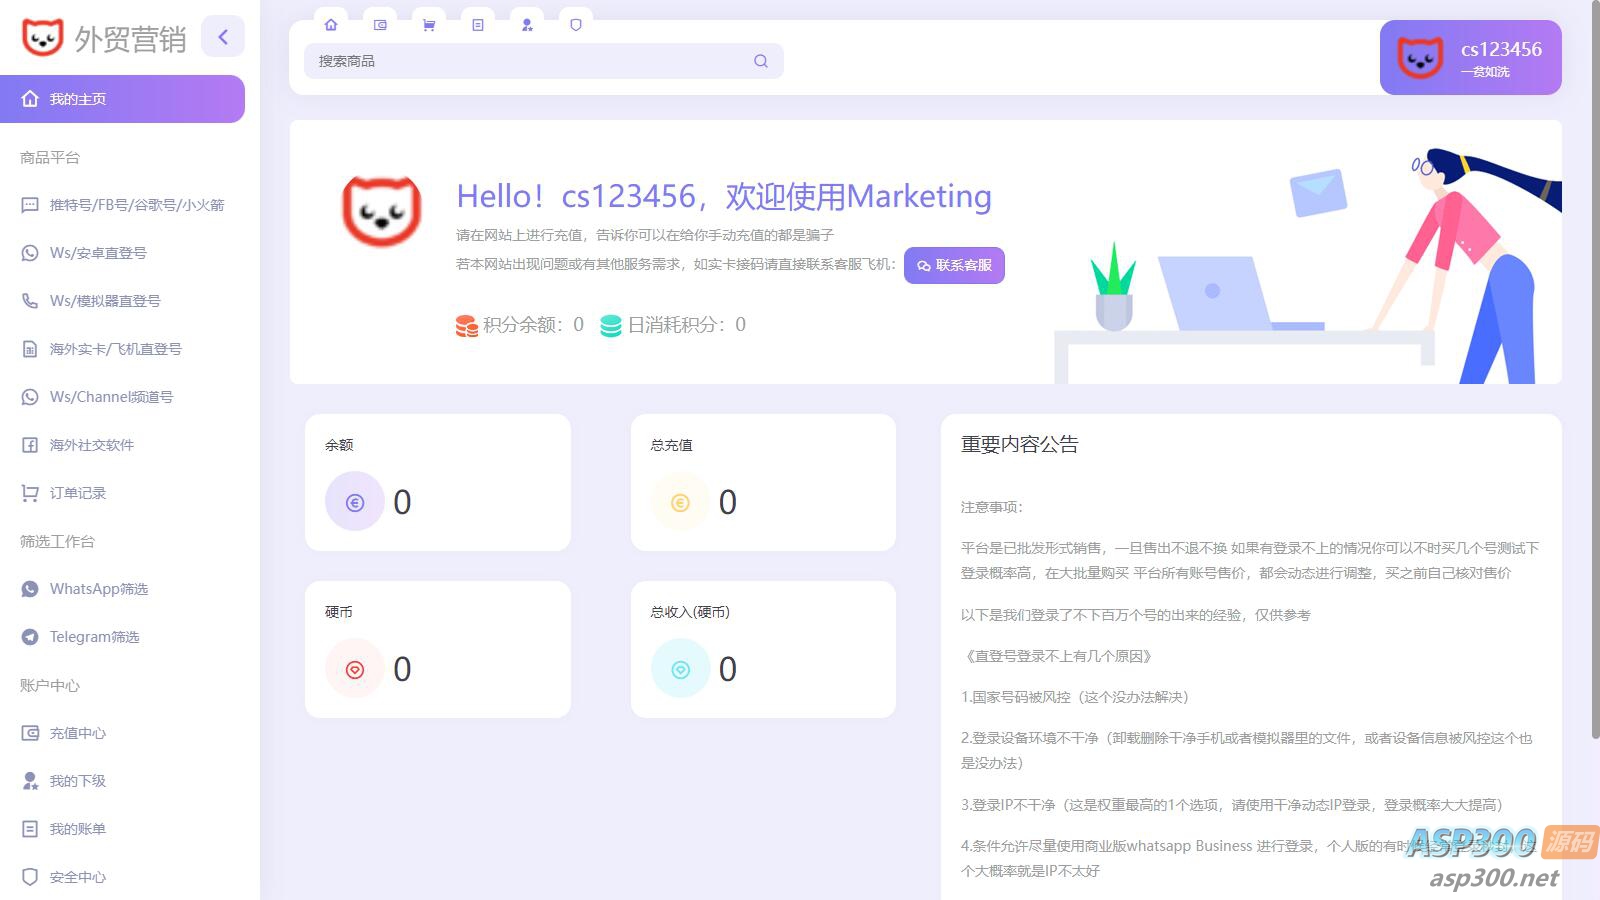Image resolution: width=1600 pixels, height=900 pixels.
Task: Click the home icon in top toolbar
Action: tap(331, 25)
